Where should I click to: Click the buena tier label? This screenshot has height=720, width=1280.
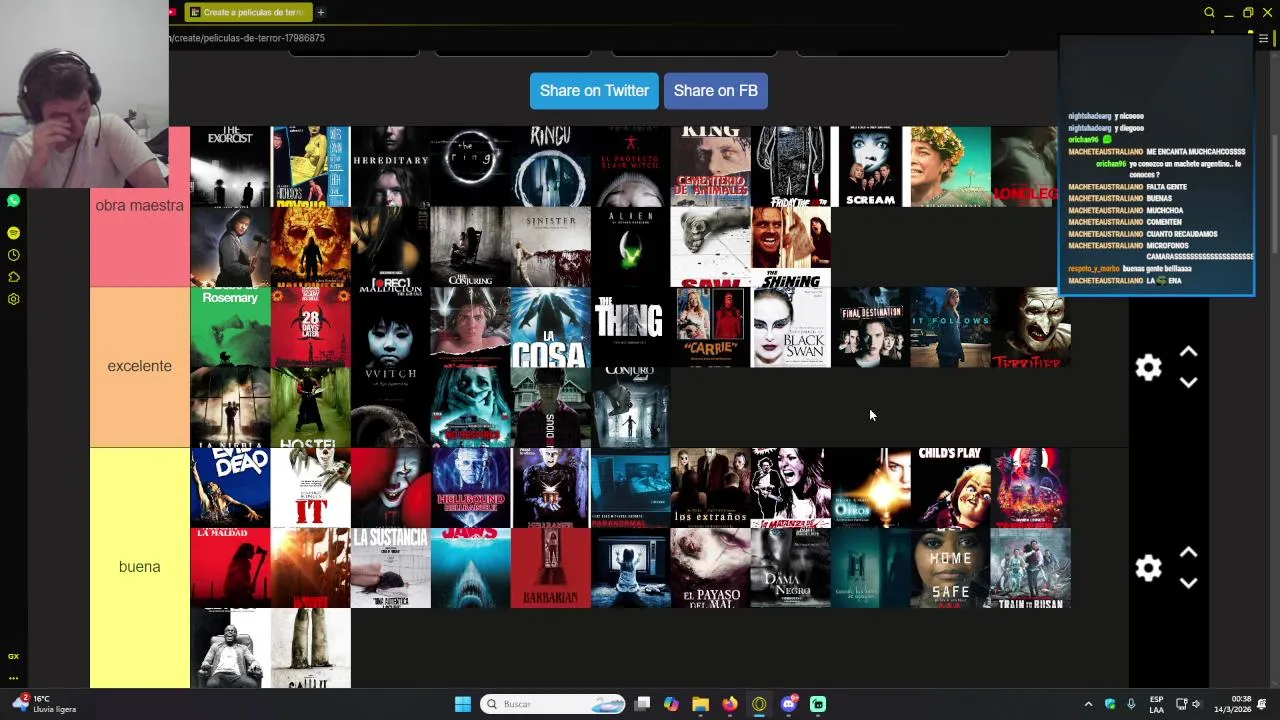tap(140, 567)
